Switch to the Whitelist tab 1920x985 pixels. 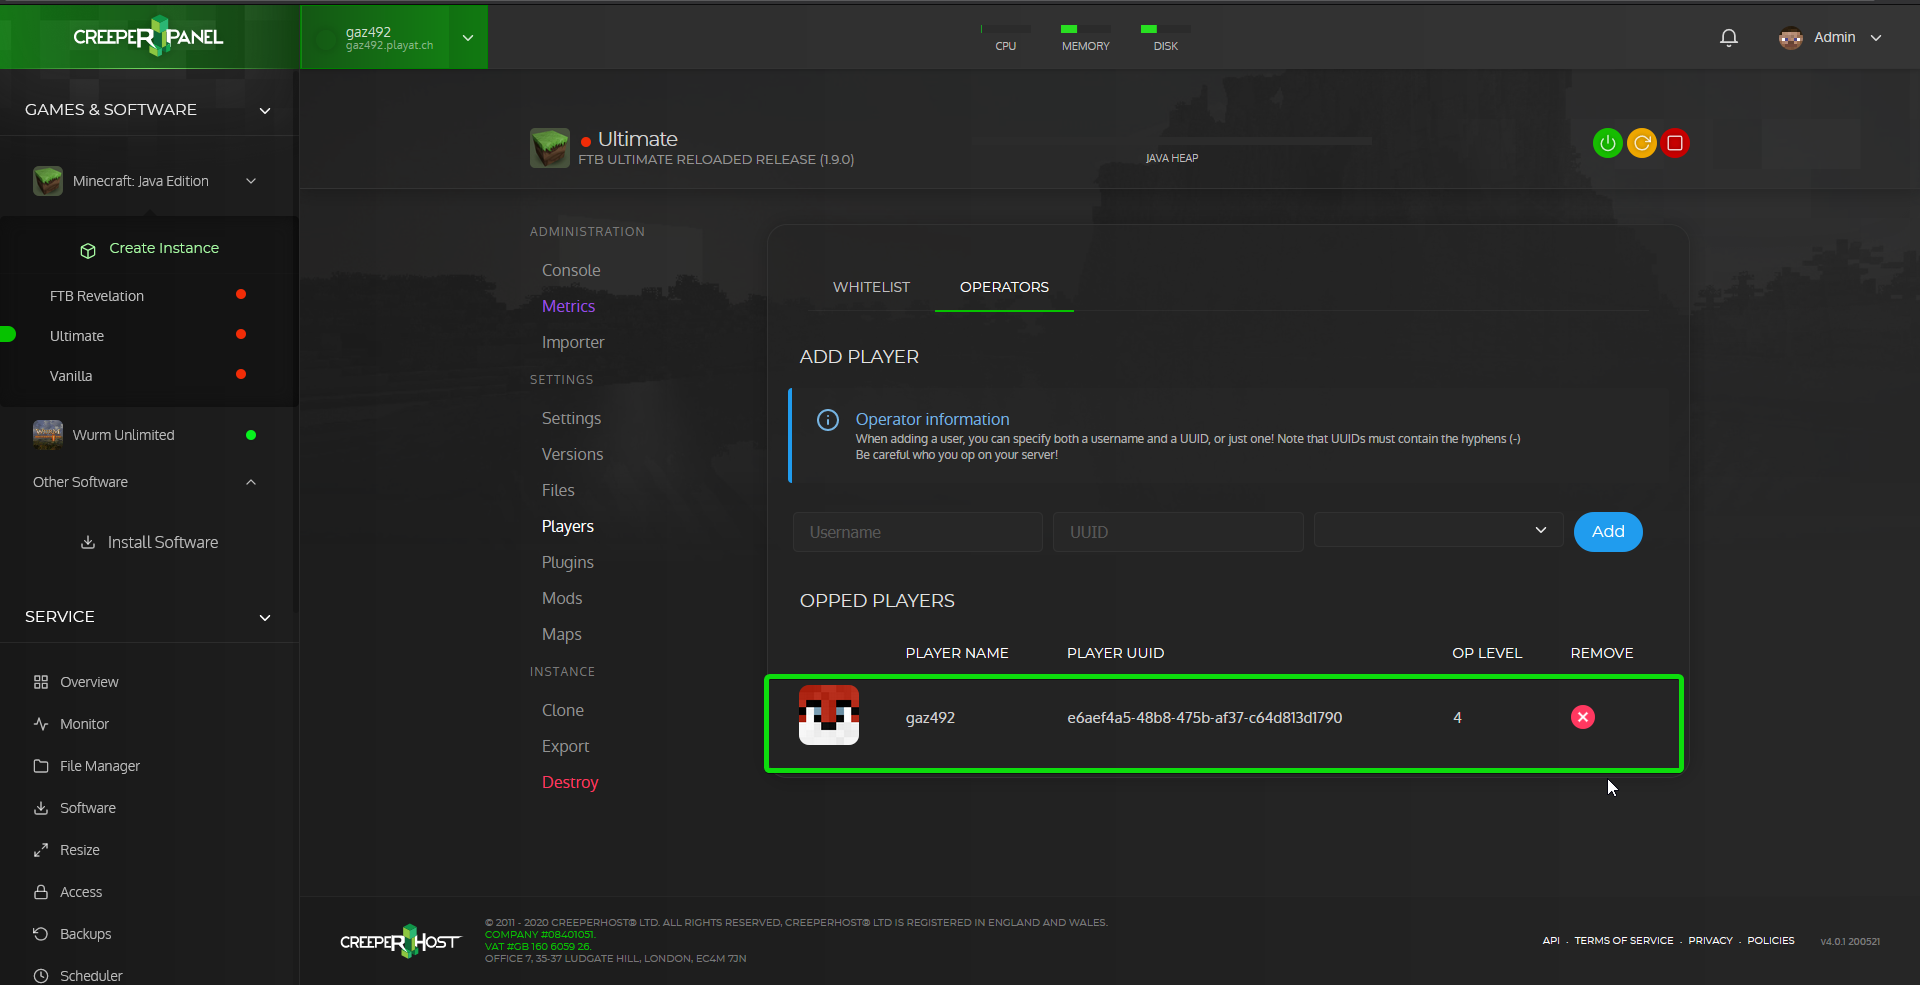coord(871,287)
